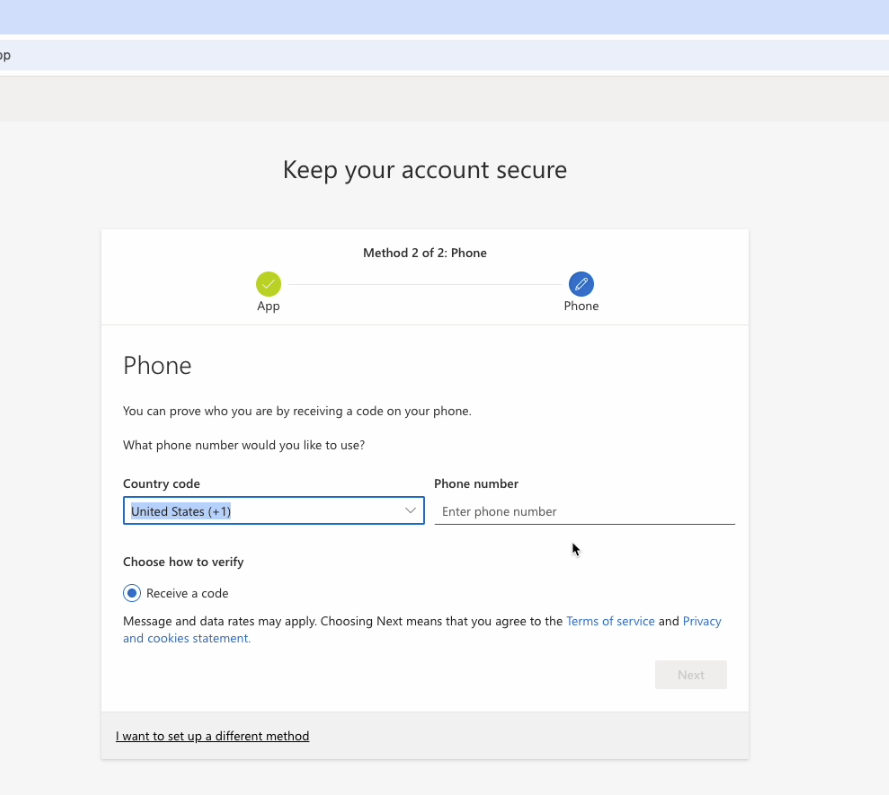Click the Terms of service link
Screen dimensions: 889x795
pos(610,620)
